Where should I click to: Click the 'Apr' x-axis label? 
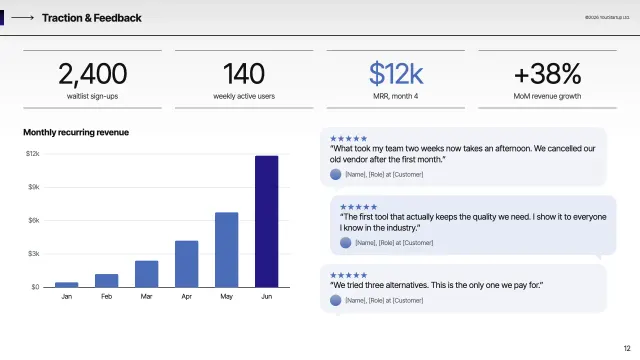tap(187, 297)
